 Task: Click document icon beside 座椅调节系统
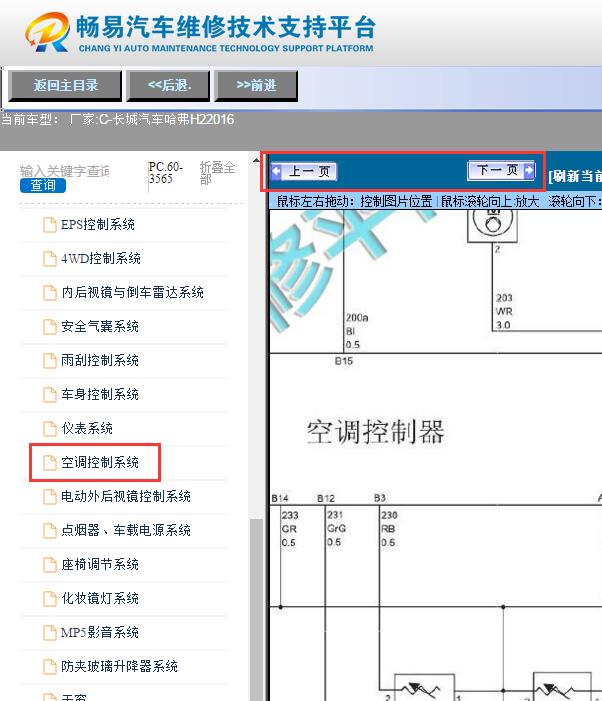point(50,565)
